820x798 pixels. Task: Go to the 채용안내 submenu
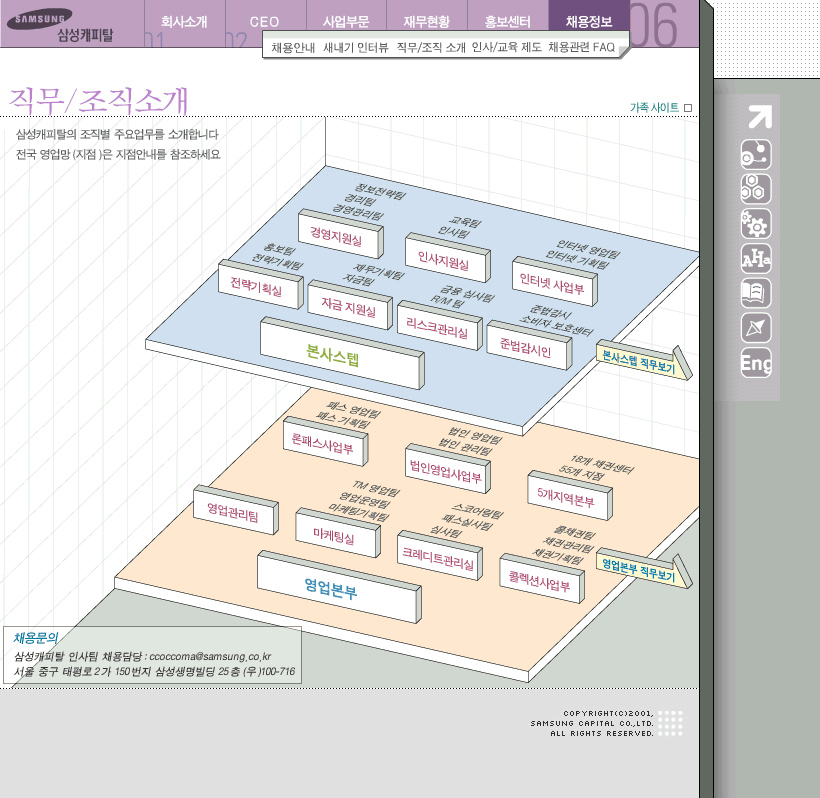[293, 48]
